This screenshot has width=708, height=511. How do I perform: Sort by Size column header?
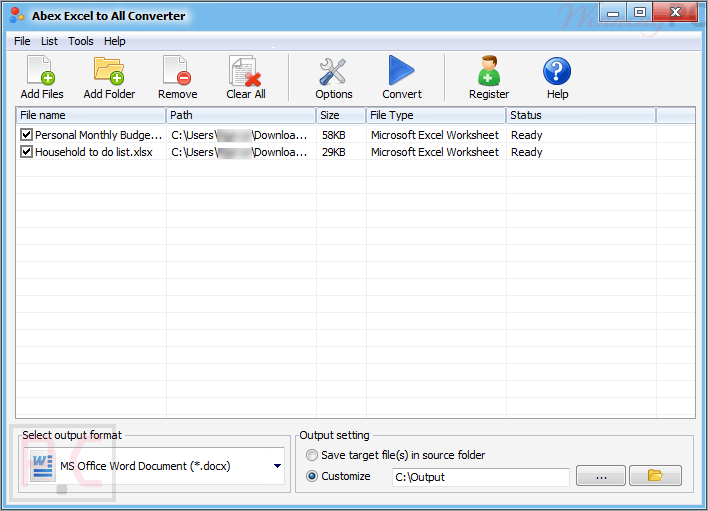[341, 115]
